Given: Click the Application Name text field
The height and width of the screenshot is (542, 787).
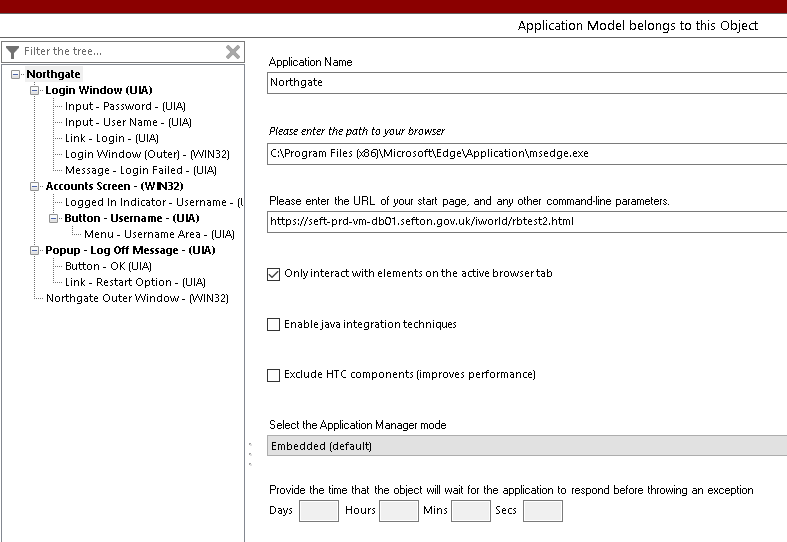Looking at the screenshot, I should point(527,83).
